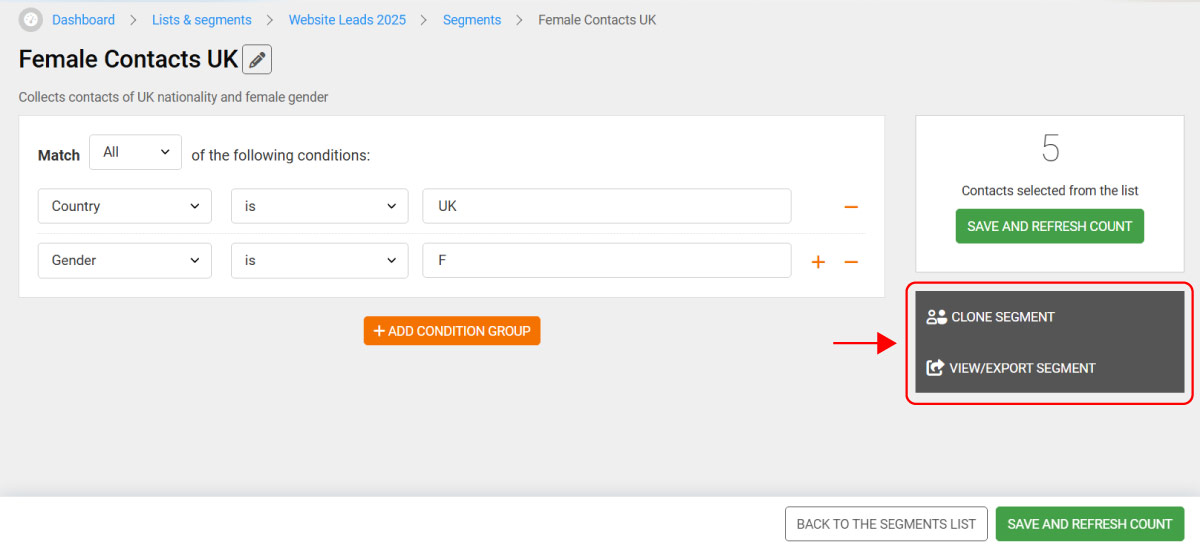The height and width of the screenshot is (551, 1200).
Task: Open the operator dropdown in Gender row
Action: pyautogui.click(x=319, y=261)
